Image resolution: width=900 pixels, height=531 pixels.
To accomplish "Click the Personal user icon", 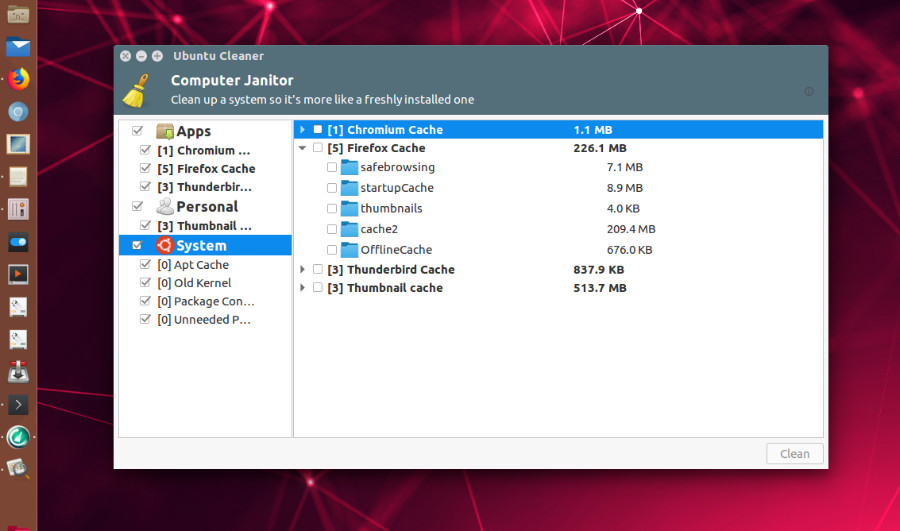I will [165, 206].
